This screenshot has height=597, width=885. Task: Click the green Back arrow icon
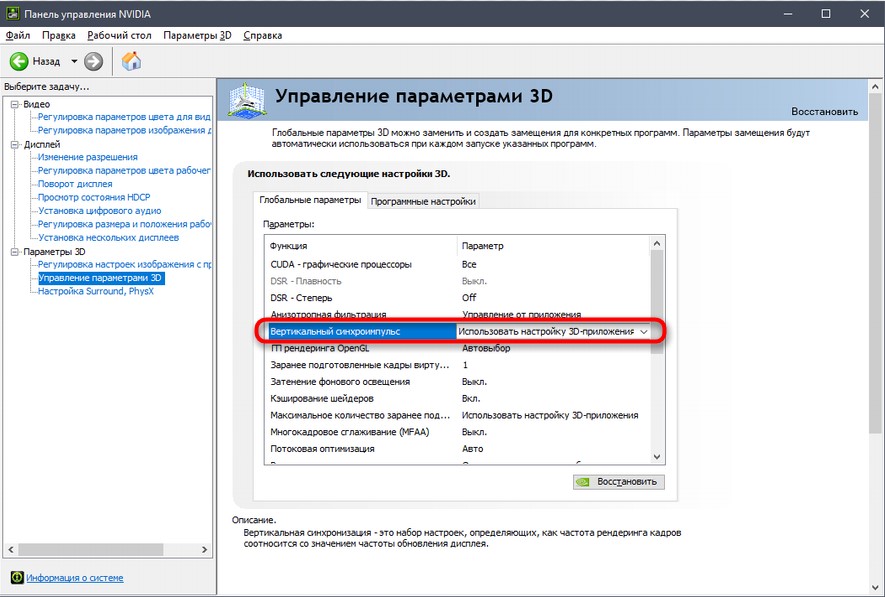pos(19,61)
